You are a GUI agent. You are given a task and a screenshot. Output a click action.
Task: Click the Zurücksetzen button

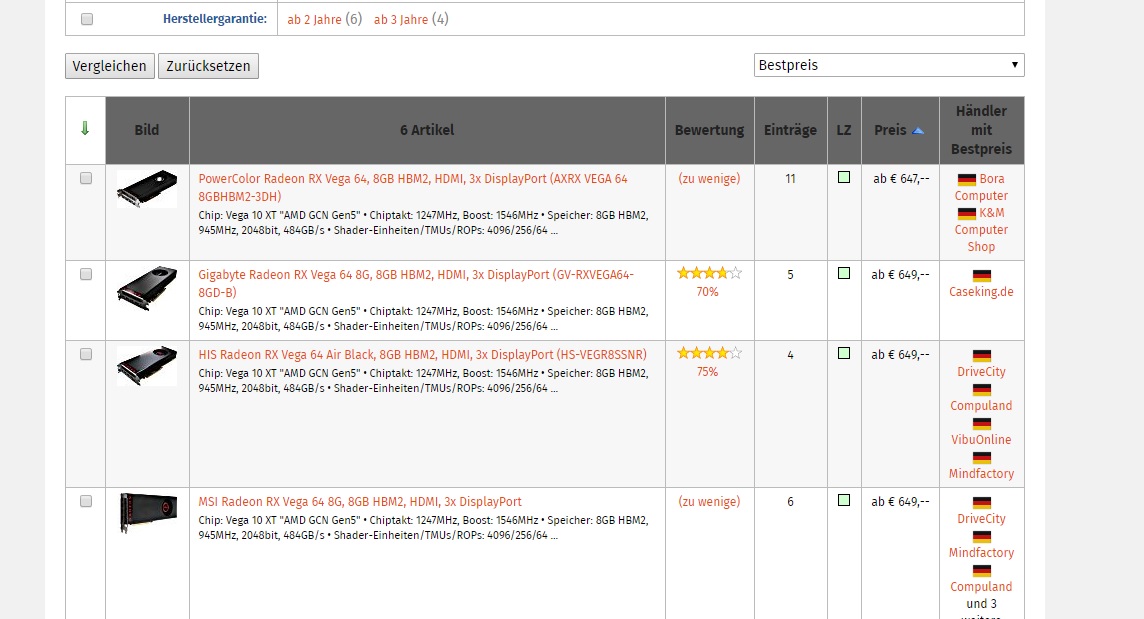click(208, 66)
